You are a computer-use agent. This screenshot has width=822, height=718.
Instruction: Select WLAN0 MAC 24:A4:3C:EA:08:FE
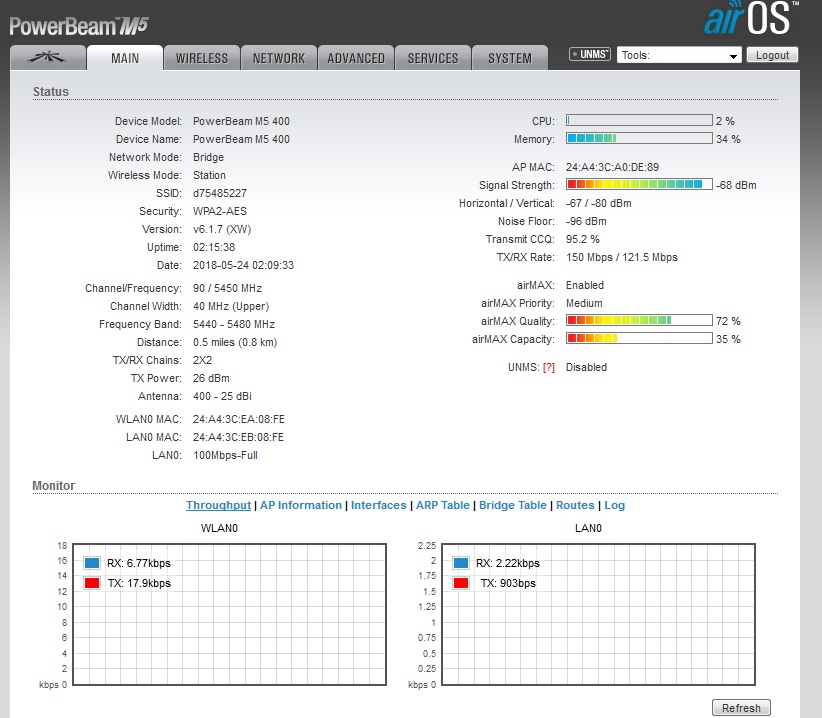tap(239, 419)
